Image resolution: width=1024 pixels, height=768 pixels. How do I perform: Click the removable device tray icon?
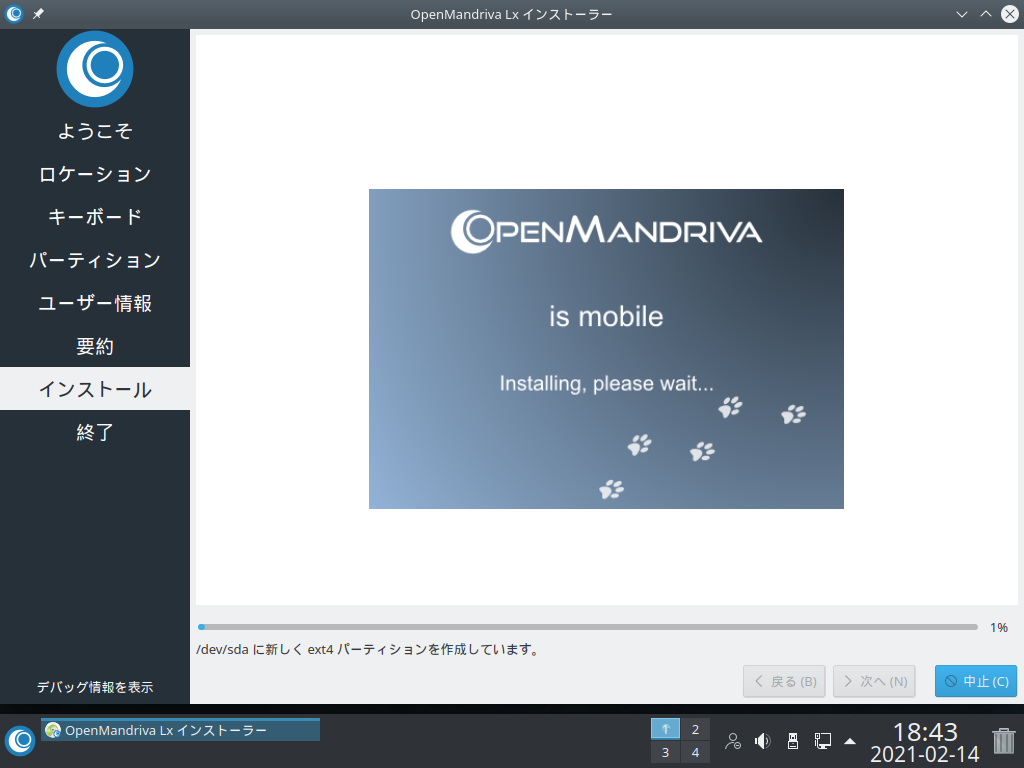click(x=793, y=741)
